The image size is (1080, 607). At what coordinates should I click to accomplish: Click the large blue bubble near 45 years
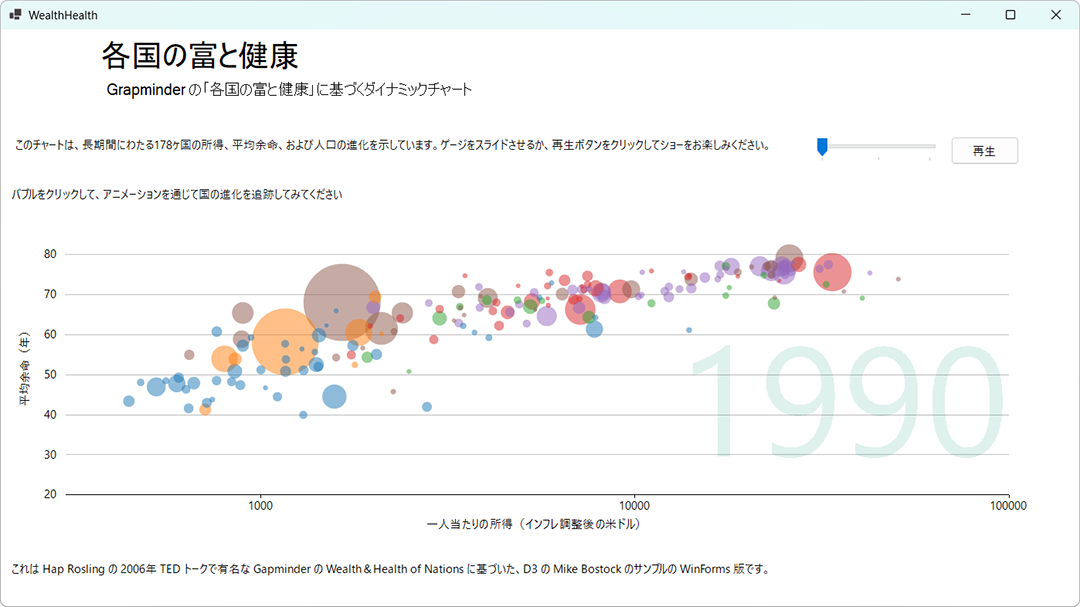pyautogui.click(x=334, y=397)
